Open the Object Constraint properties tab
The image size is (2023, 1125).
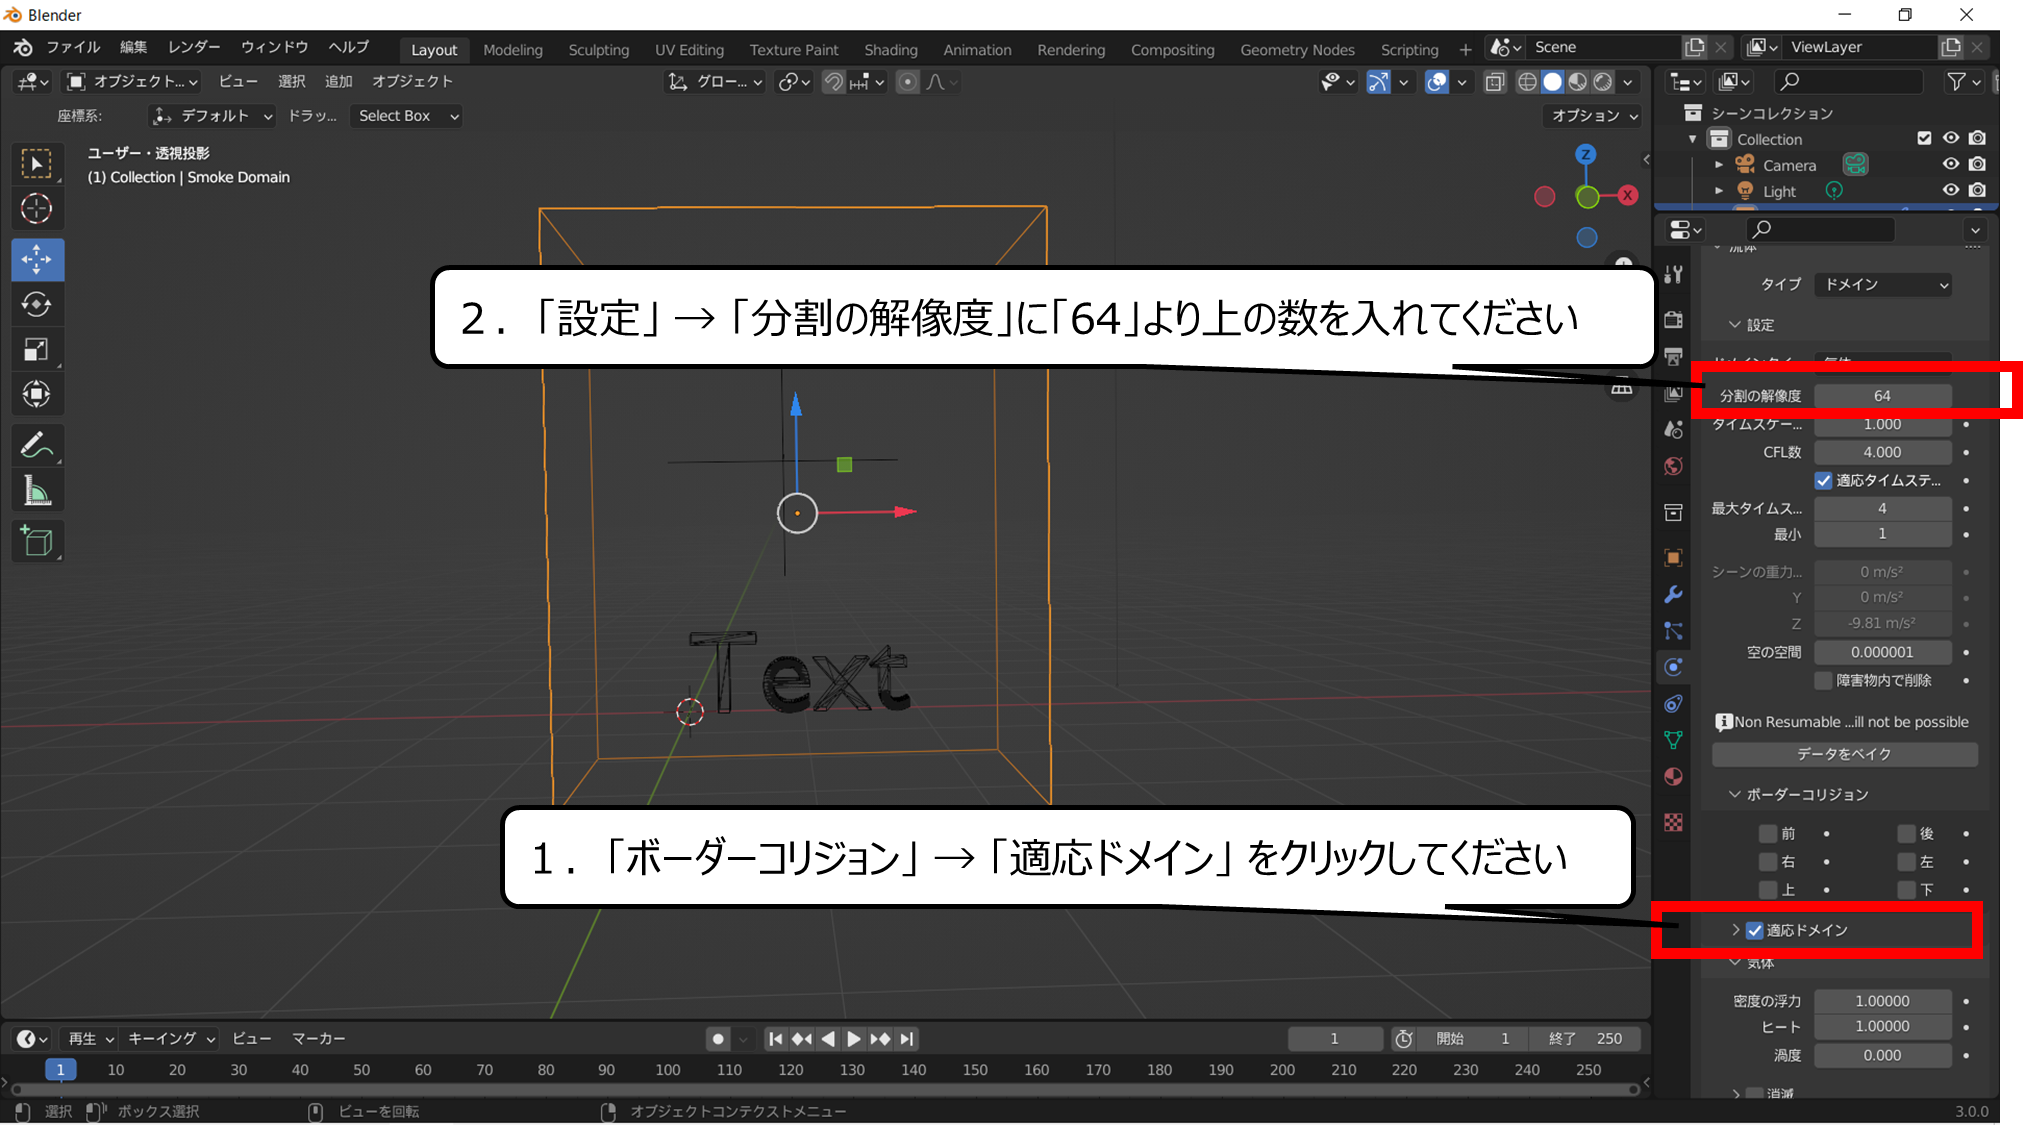pos(1673,704)
